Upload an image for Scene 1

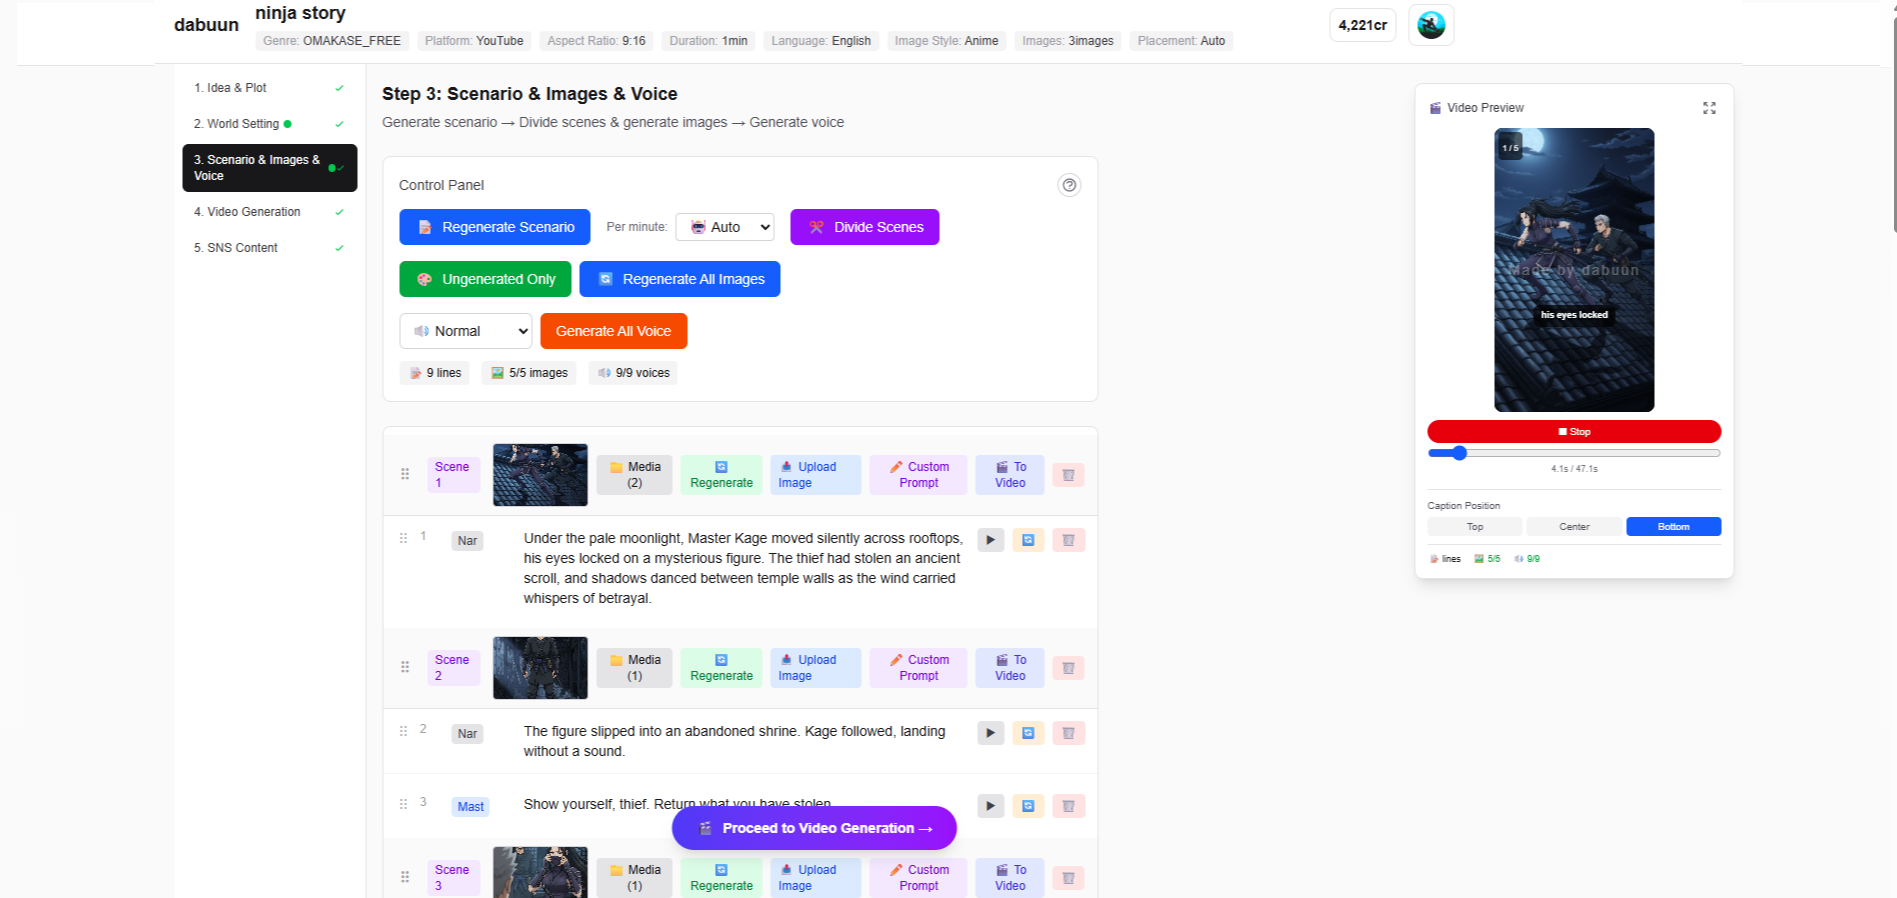tap(815, 475)
